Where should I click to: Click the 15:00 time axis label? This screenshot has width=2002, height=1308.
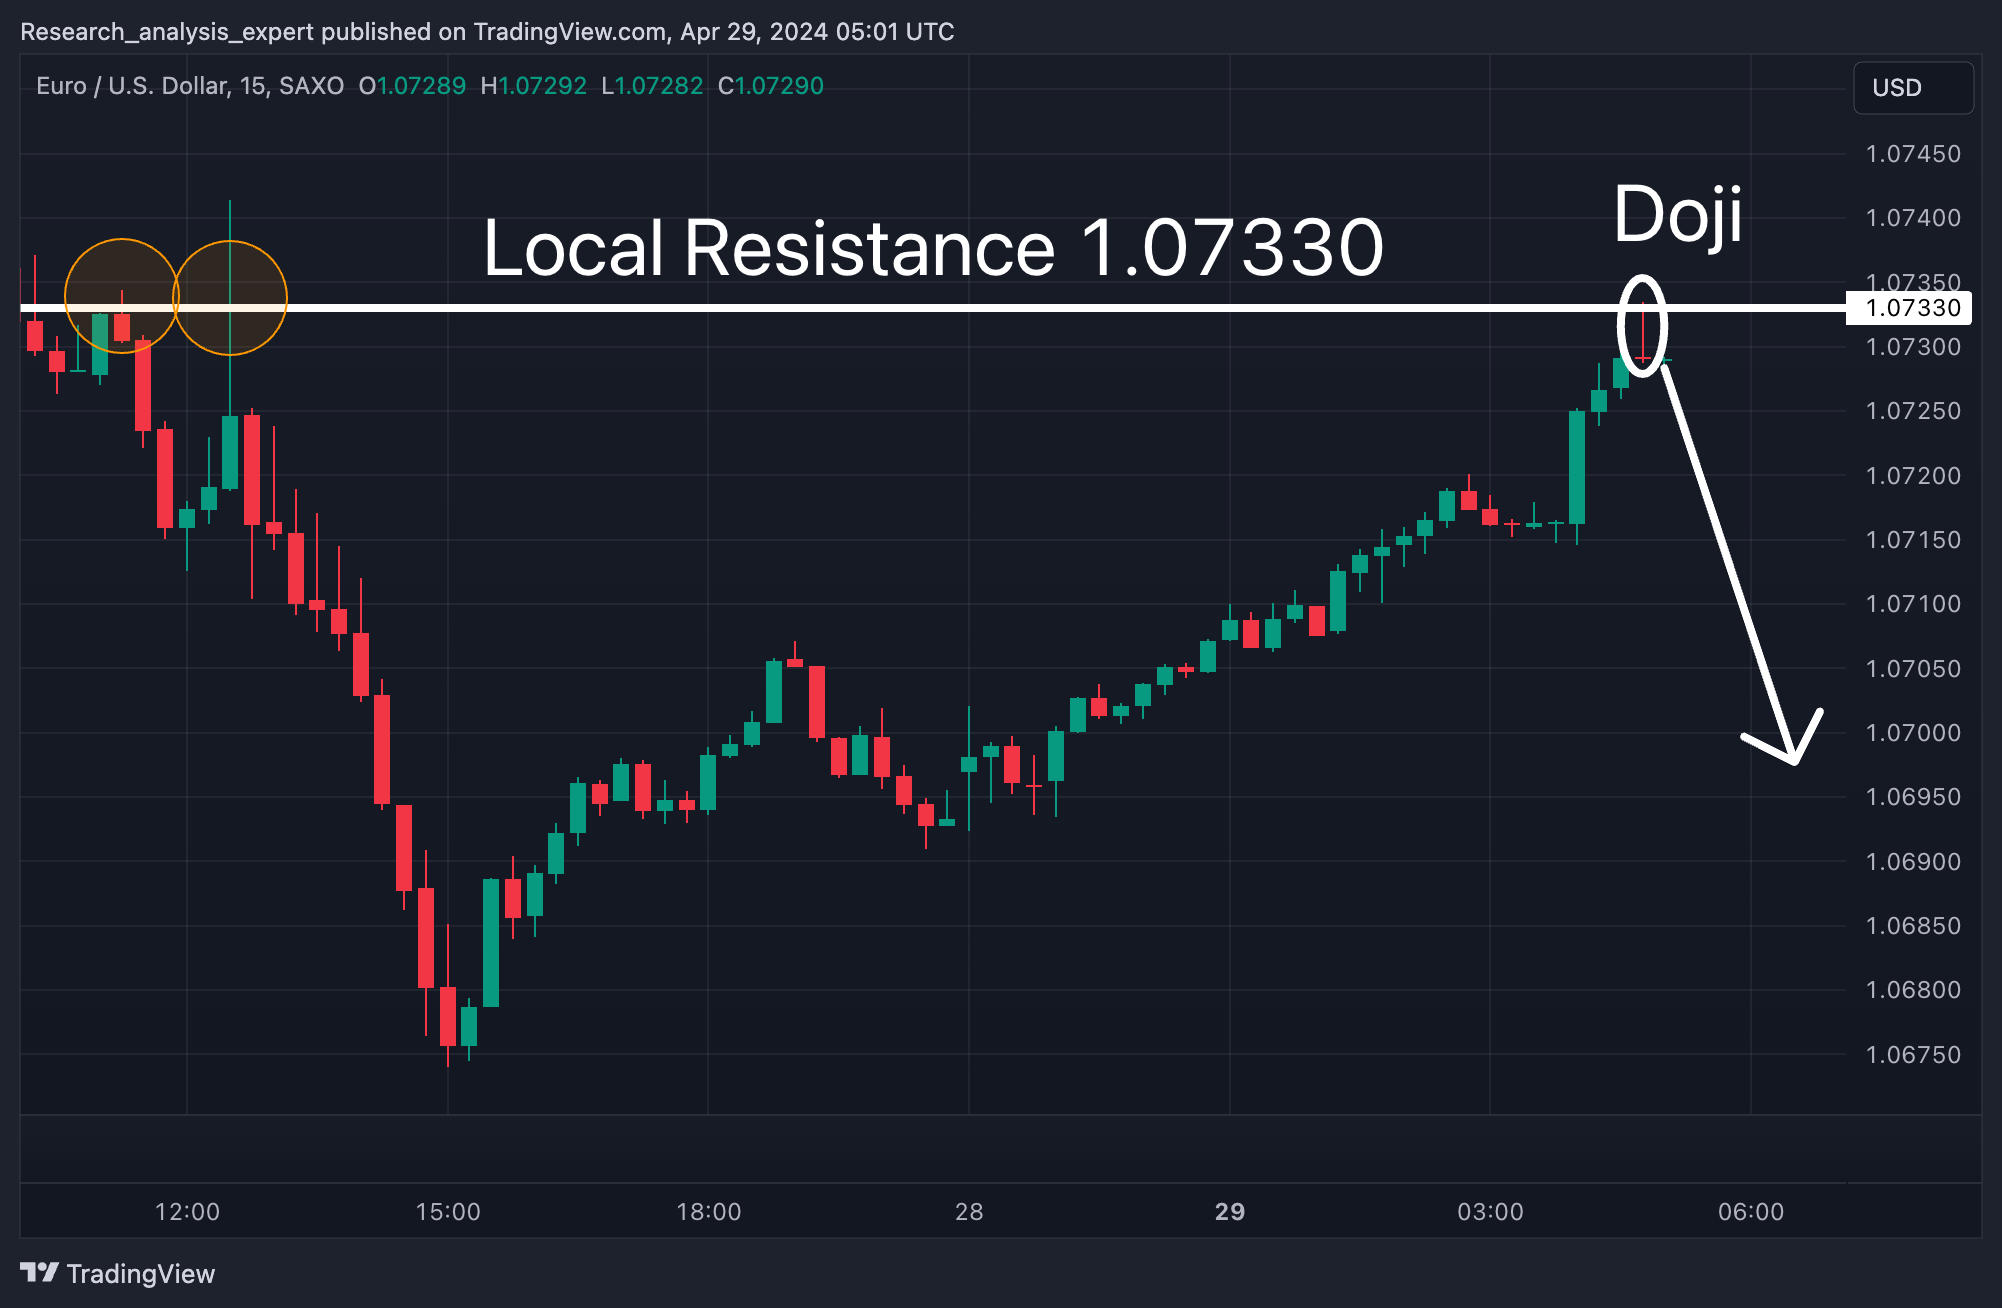(448, 1212)
